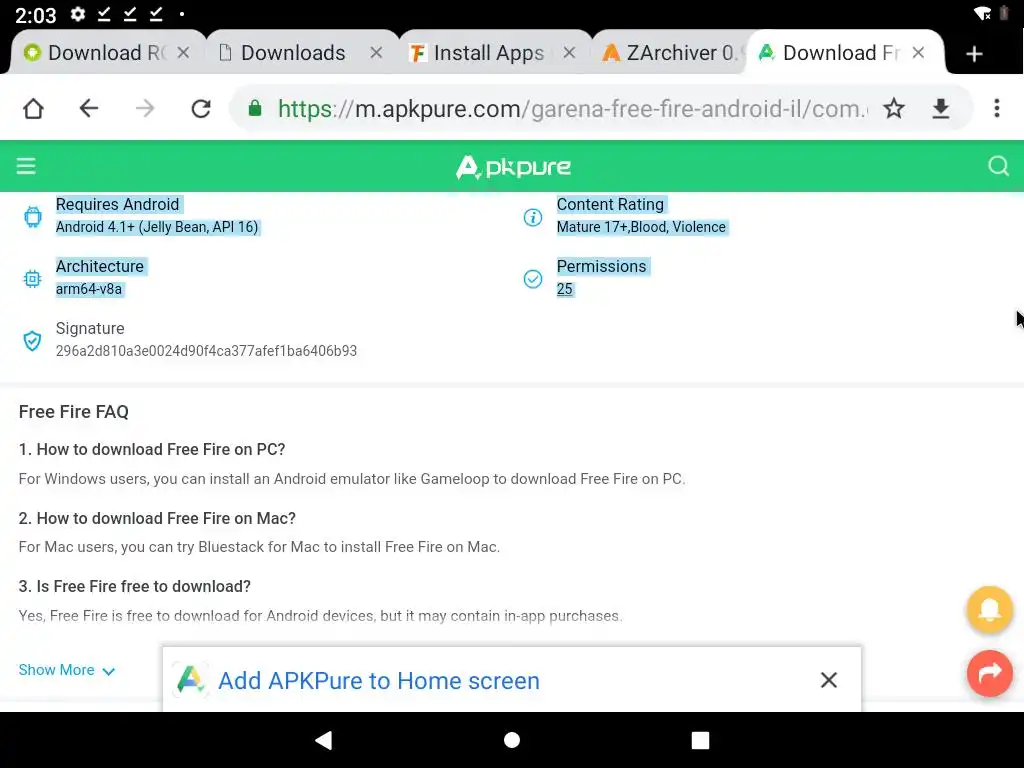Click the Permissions checkmark icon

pos(533,279)
